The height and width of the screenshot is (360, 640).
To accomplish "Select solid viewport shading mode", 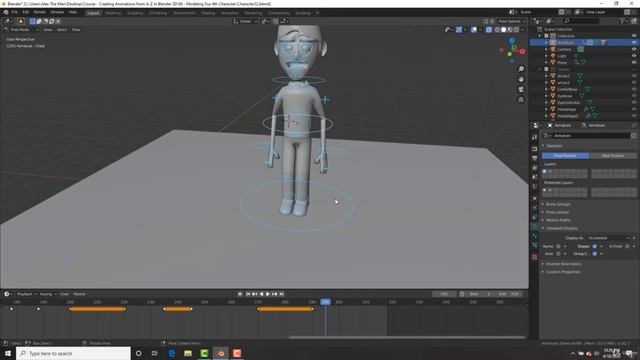I will coord(504,30).
